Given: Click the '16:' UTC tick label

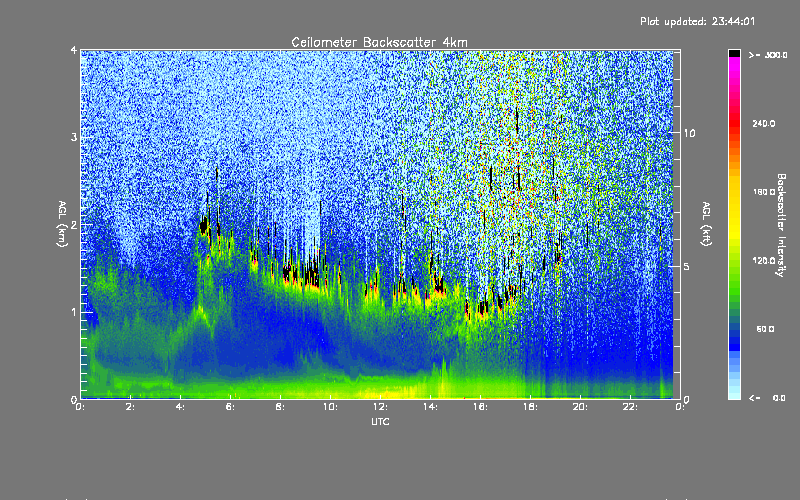Looking at the screenshot, I should (480, 407).
